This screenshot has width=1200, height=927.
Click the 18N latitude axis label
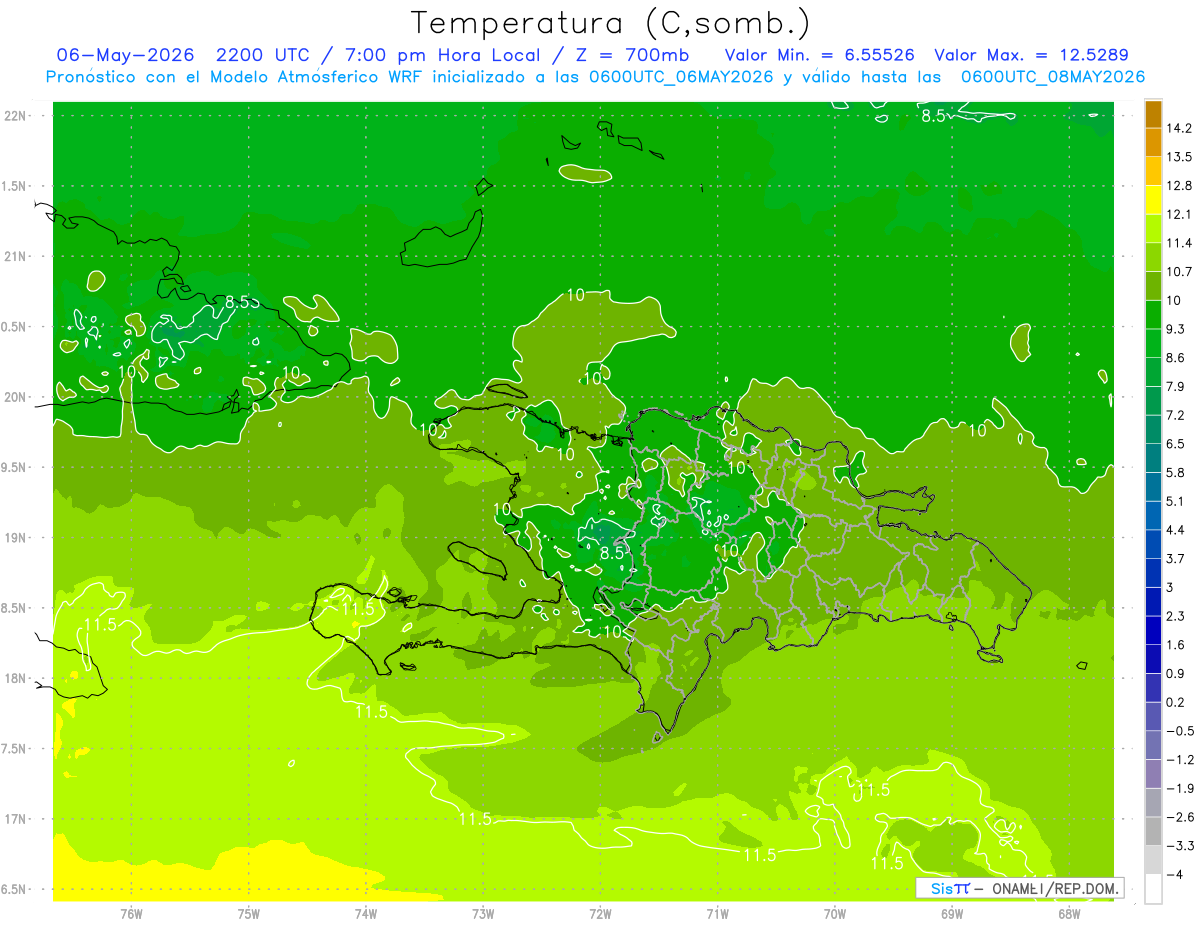(16, 678)
